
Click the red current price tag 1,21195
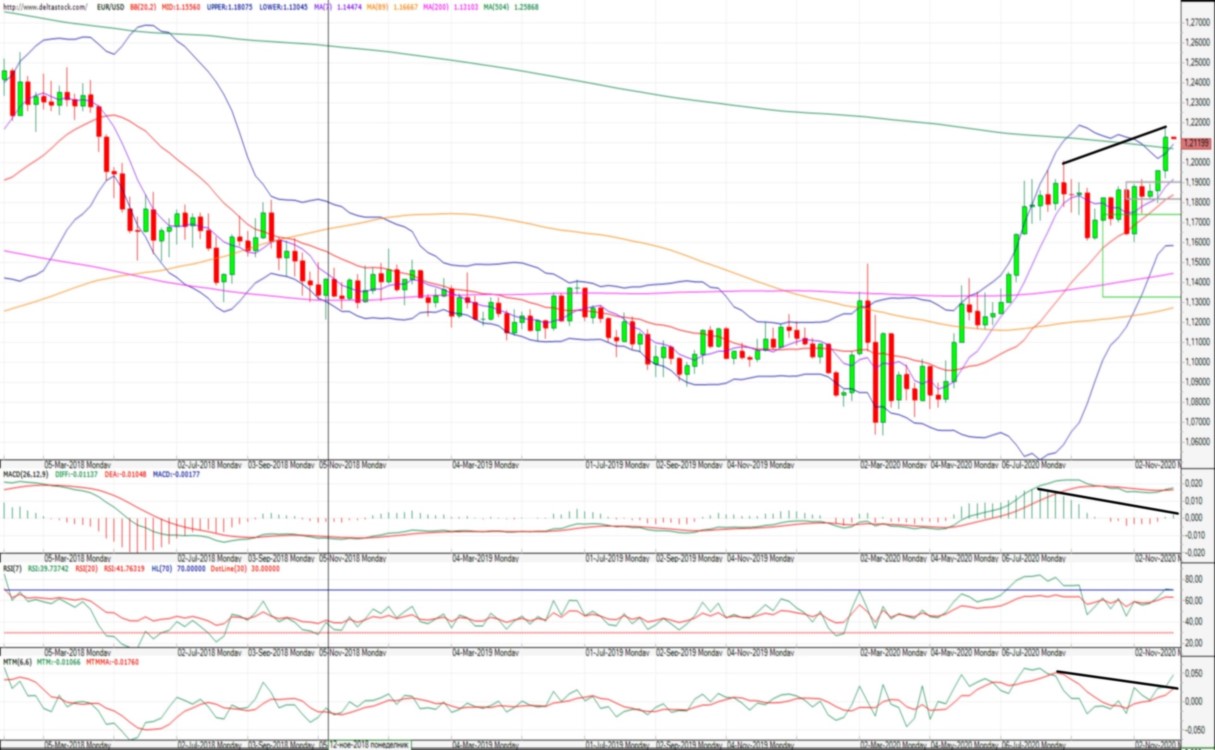(1196, 143)
